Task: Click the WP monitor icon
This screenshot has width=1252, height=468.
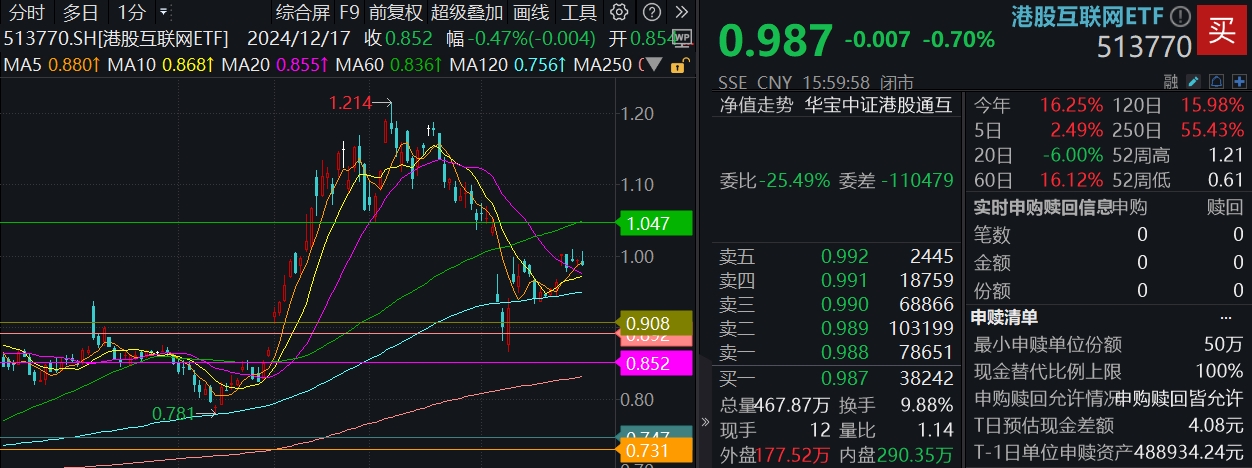Action: (x=682, y=39)
